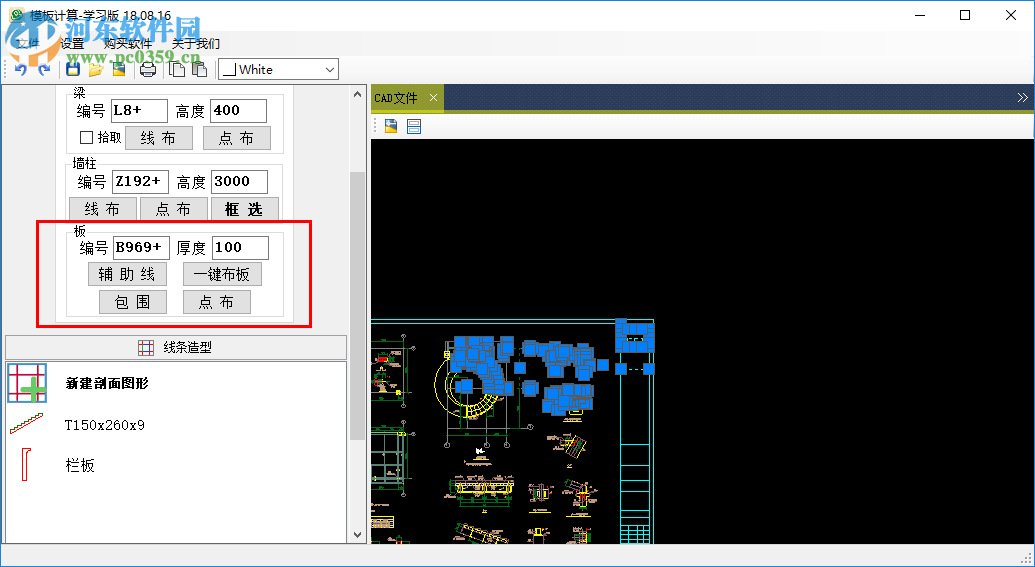Image resolution: width=1035 pixels, height=567 pixels.
Task: Open the 文件 menu
Action: [28, 44]
